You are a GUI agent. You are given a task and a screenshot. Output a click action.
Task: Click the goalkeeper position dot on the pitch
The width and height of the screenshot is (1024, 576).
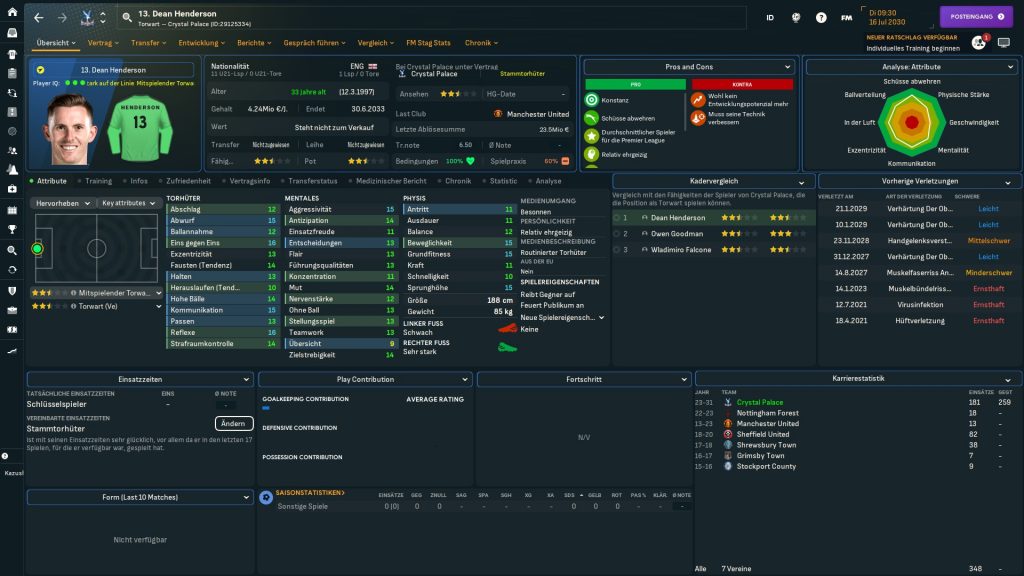click(37, 248)
